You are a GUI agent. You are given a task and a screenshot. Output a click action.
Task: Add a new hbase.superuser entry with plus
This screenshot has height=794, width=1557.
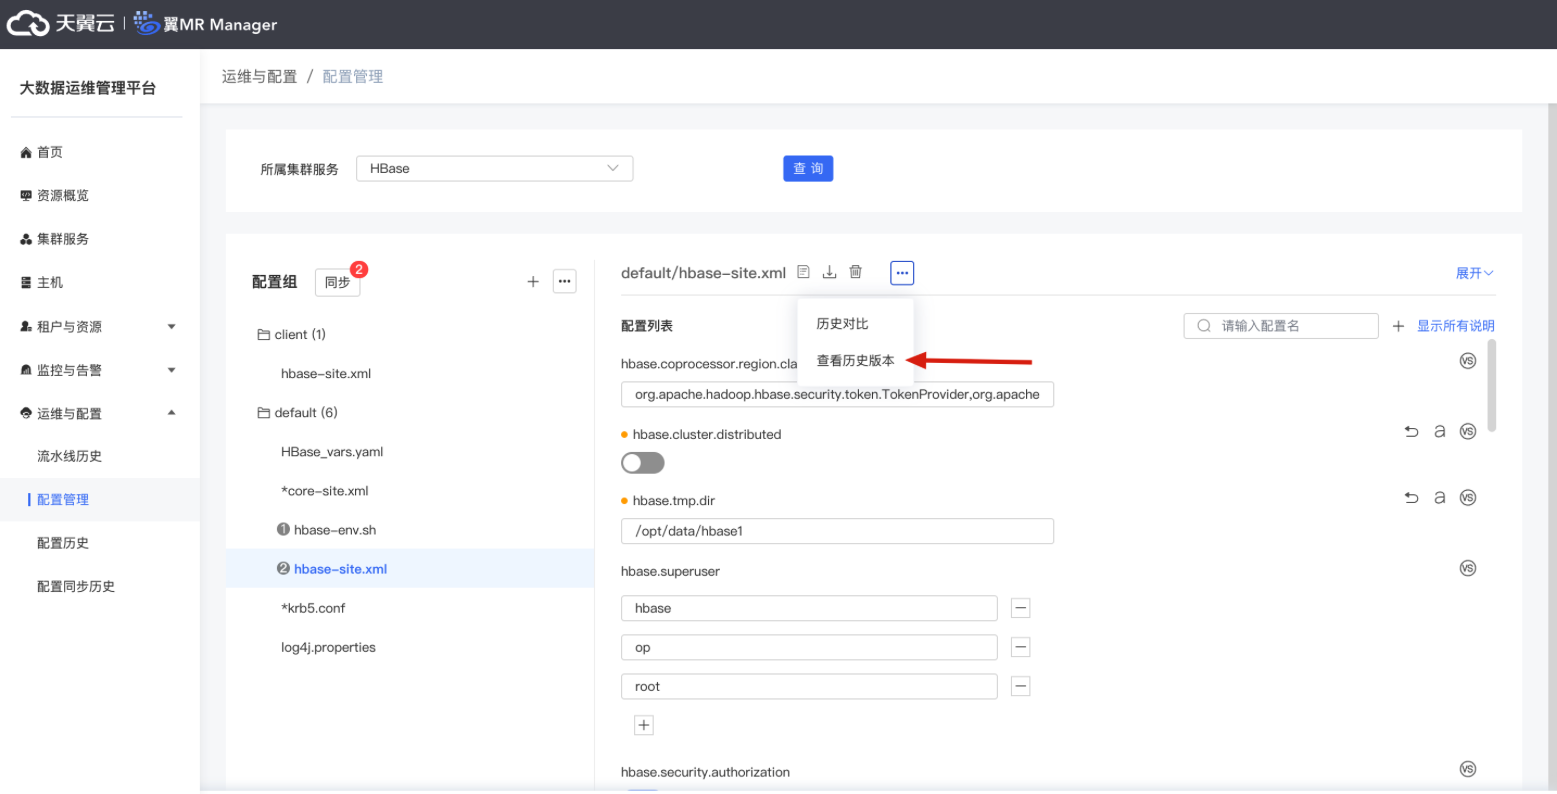(x=644, y=726)
